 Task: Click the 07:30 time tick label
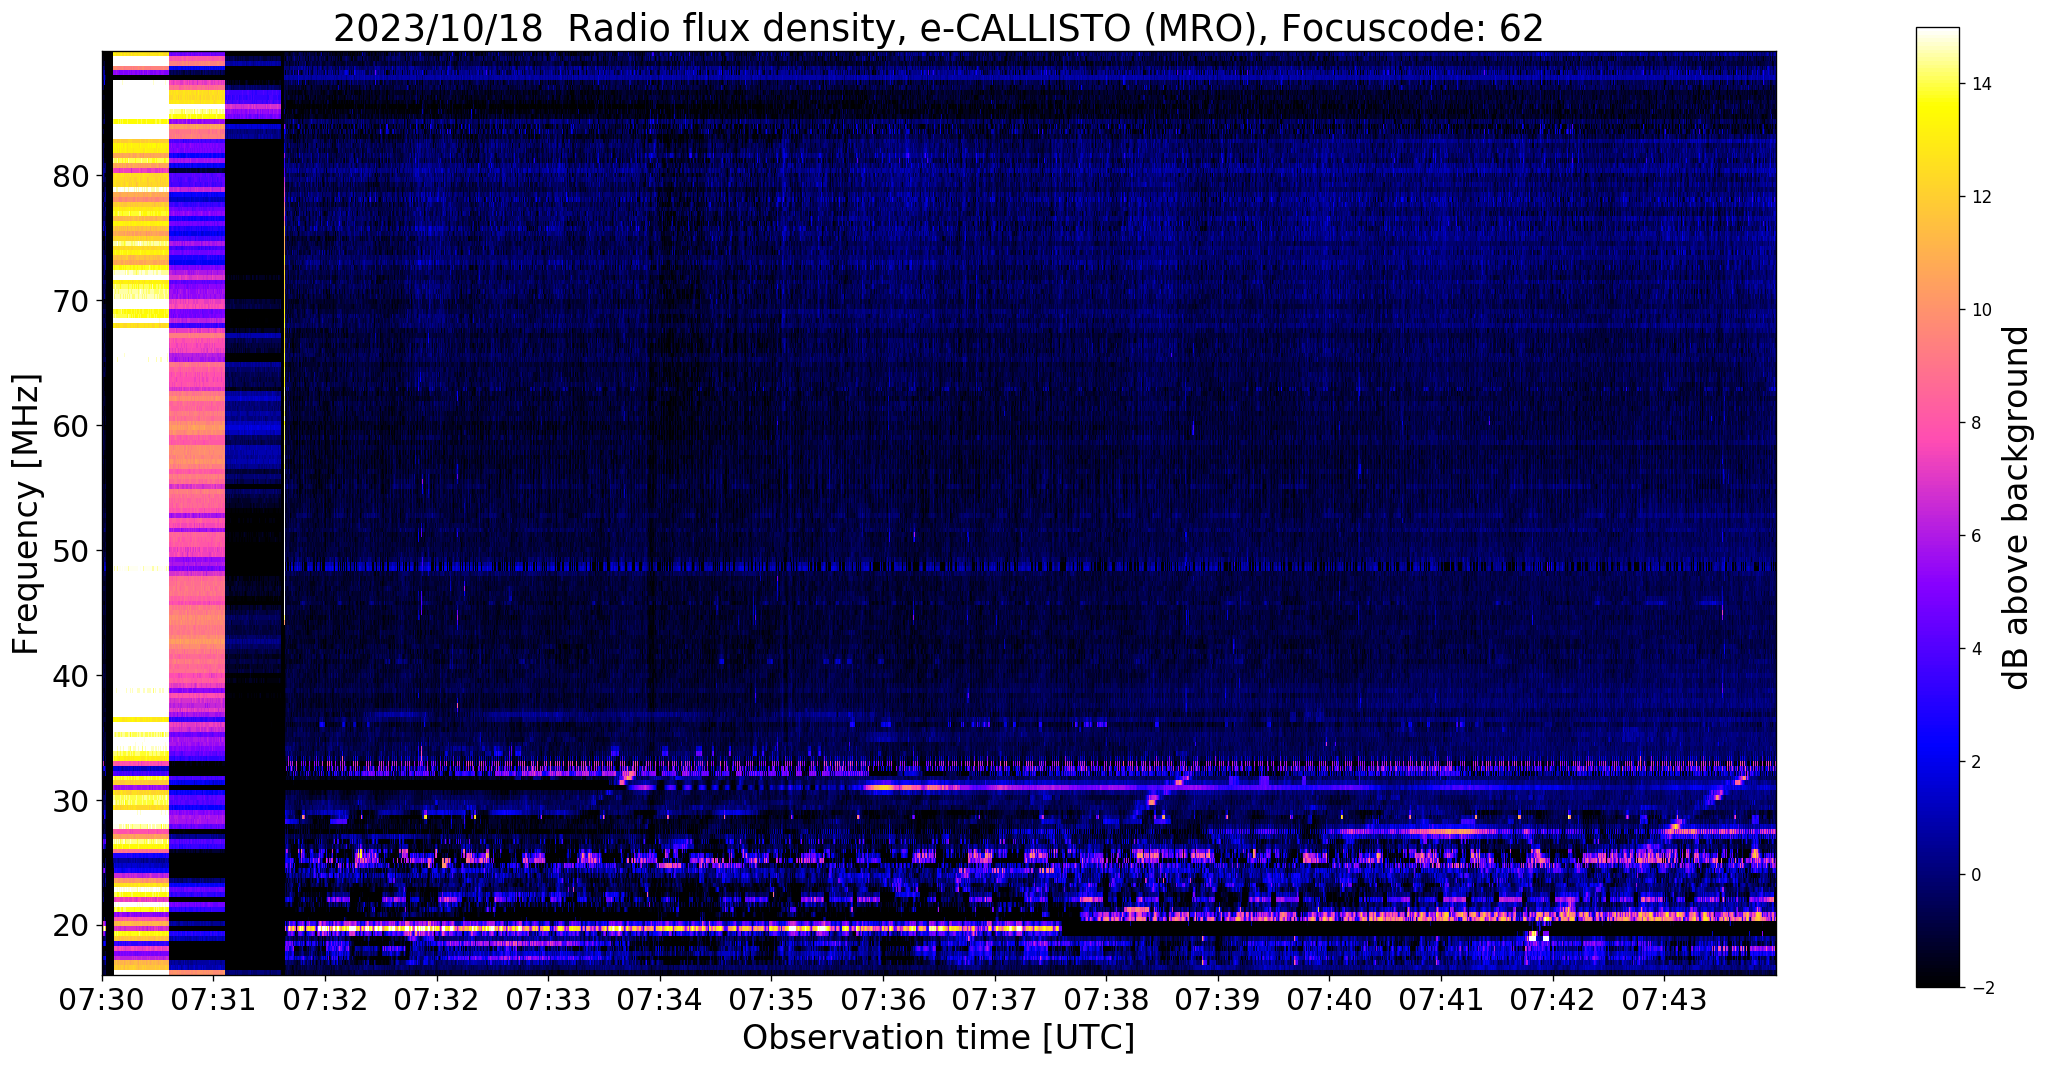pos(102,999)
